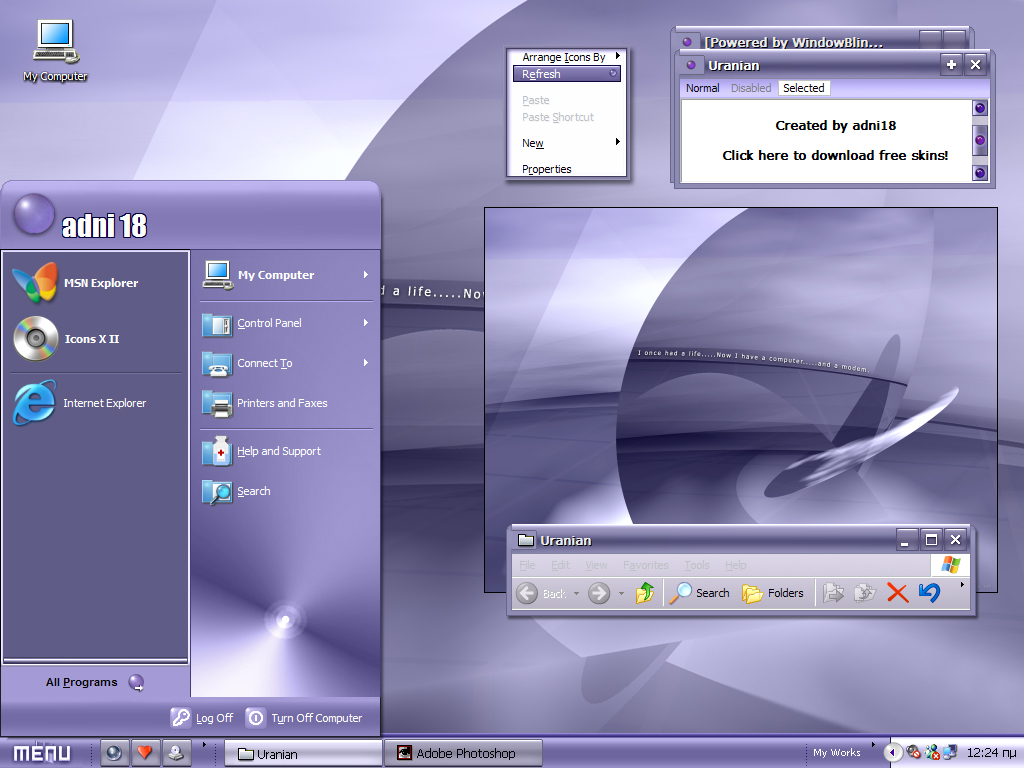
Task: Open Icons X II in start menu
Action: tap(67, 339)
